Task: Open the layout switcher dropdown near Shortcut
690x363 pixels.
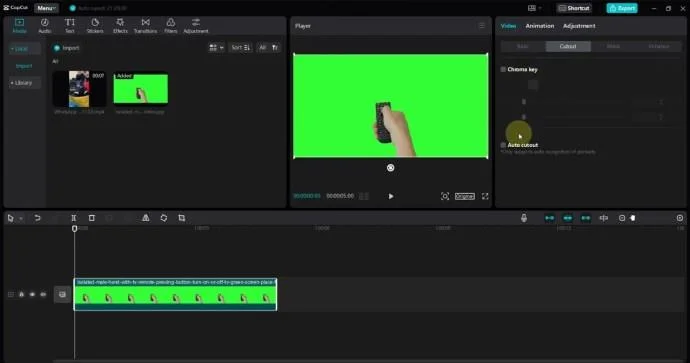Action: point(534,8)
